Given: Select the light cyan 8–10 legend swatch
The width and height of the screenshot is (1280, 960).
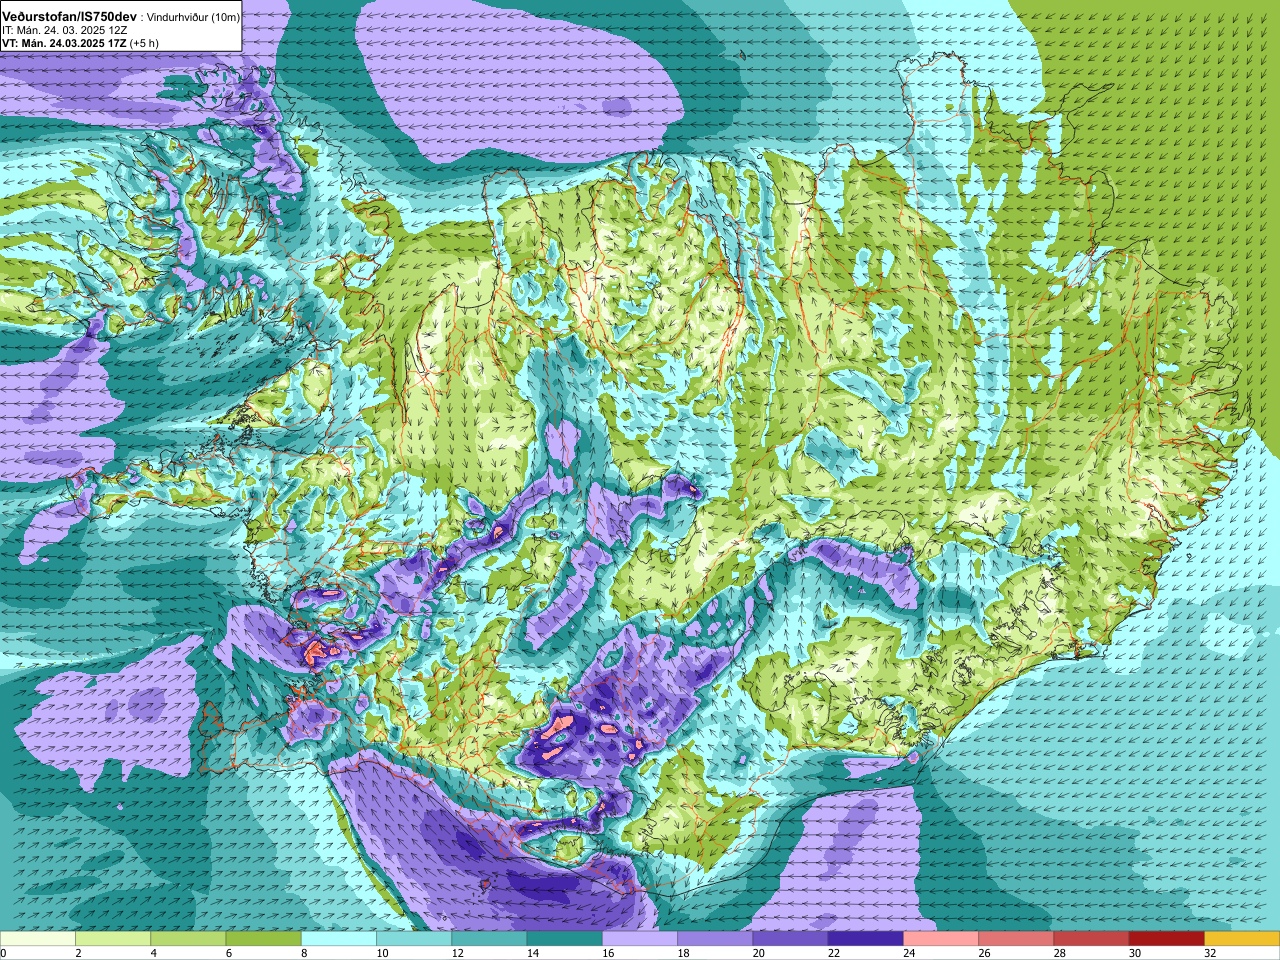Looking at the screenshot, I should tap(339, 939).
